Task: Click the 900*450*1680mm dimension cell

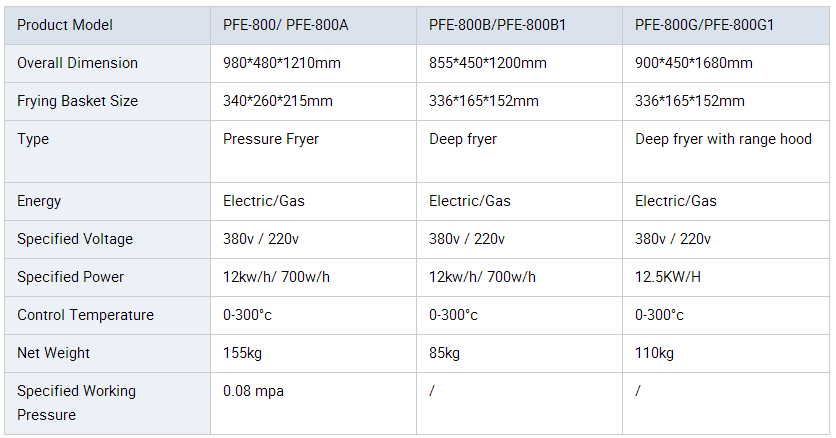Action: 694,63
